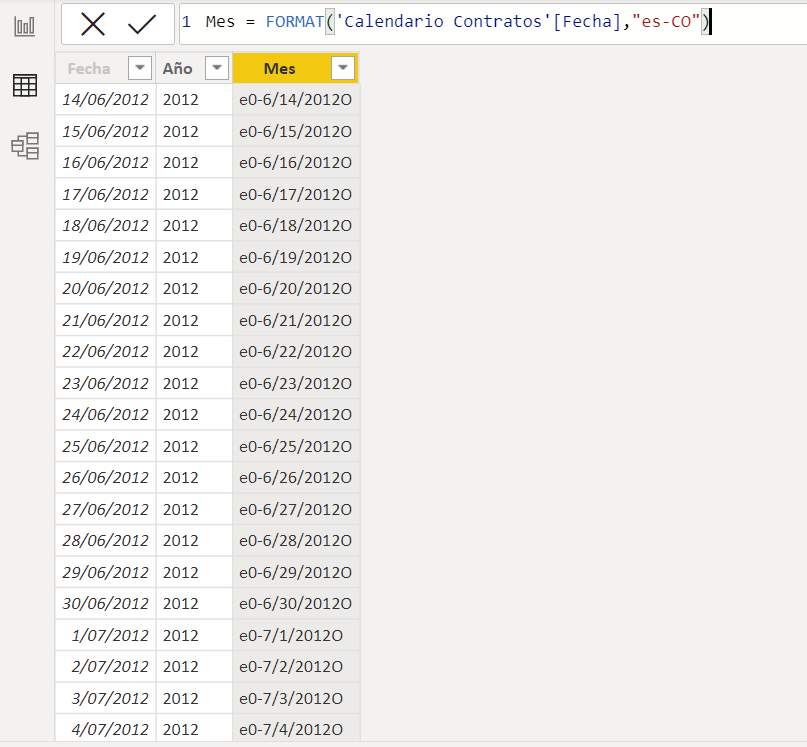Click Mes value e0-6/25/2012O
807x747 pixels.
pos(296,446)
